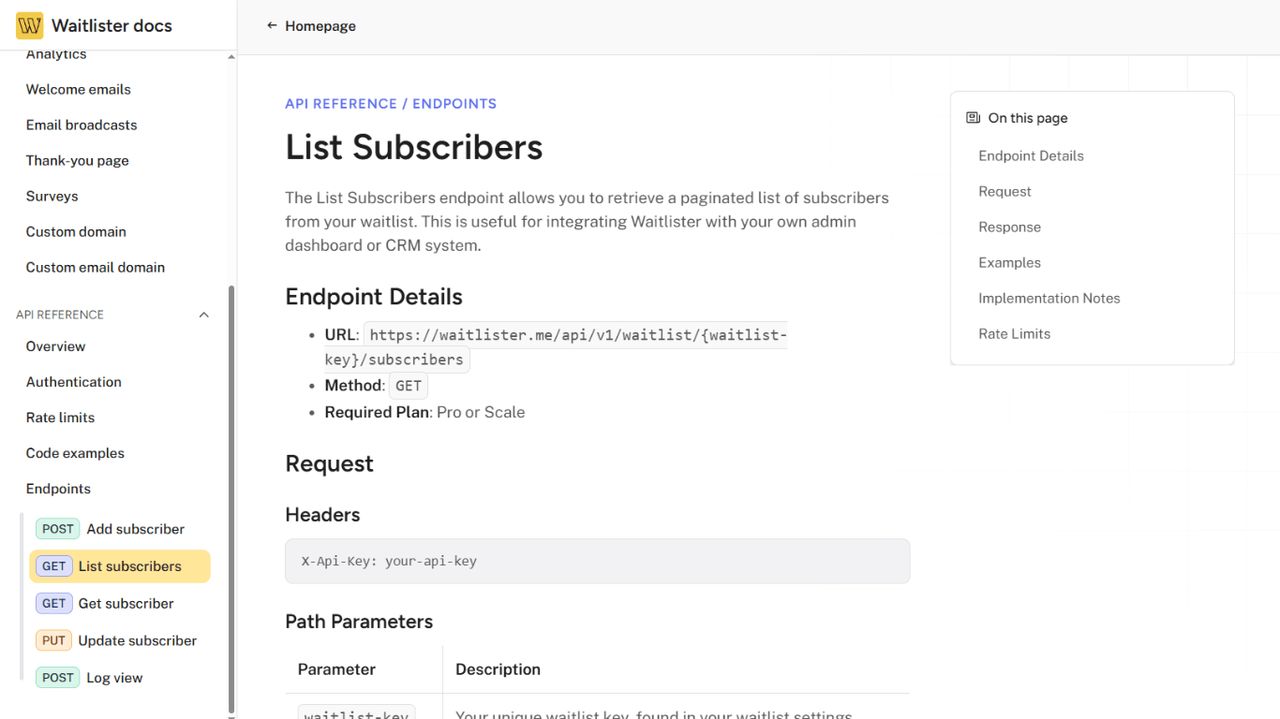Image resolution: width=1280 pixels, height=719 pixels.
Task: Click the On this page panel icon
Action: (971, 117)
